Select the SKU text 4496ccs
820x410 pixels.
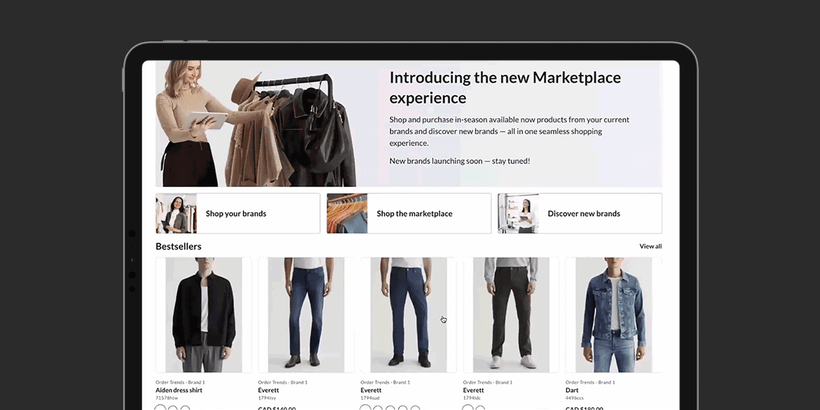pos(575,398)
